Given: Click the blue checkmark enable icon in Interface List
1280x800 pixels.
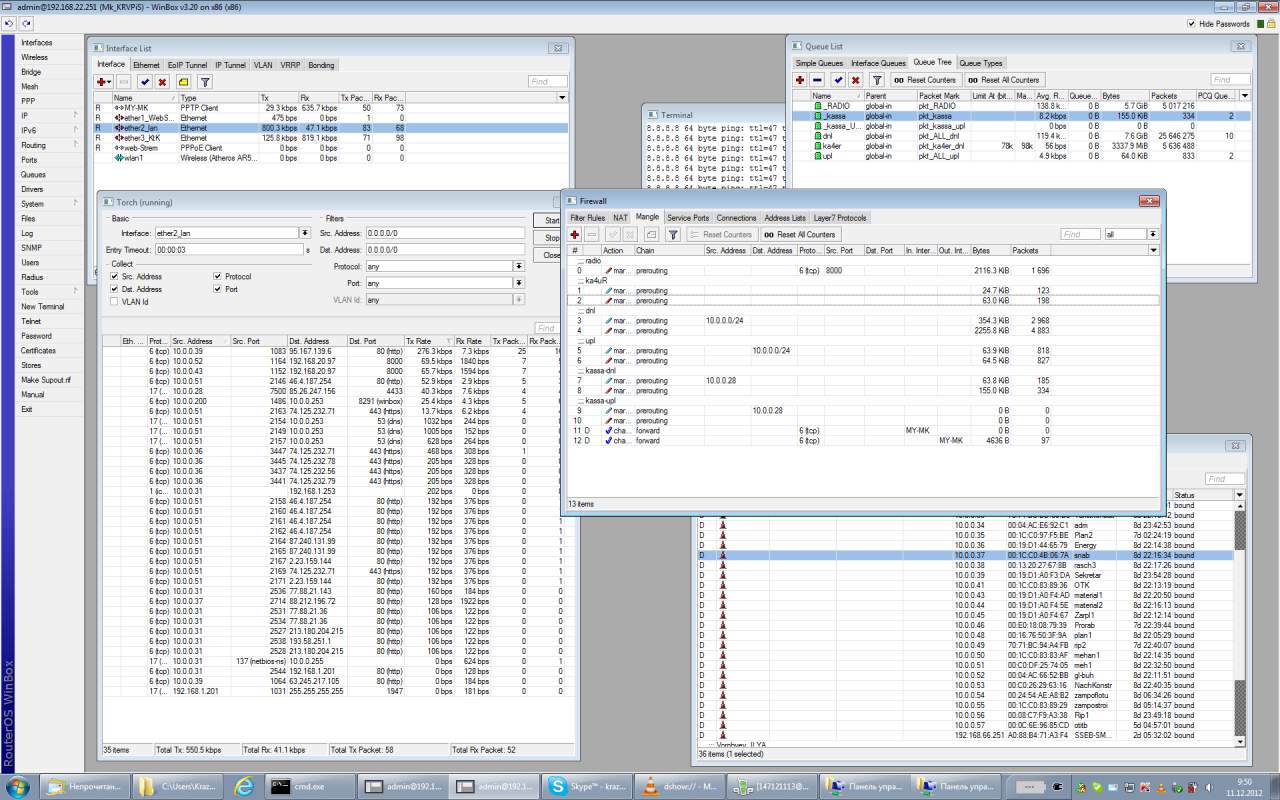Looking at the screenshot, I should [x=145, y=82].
